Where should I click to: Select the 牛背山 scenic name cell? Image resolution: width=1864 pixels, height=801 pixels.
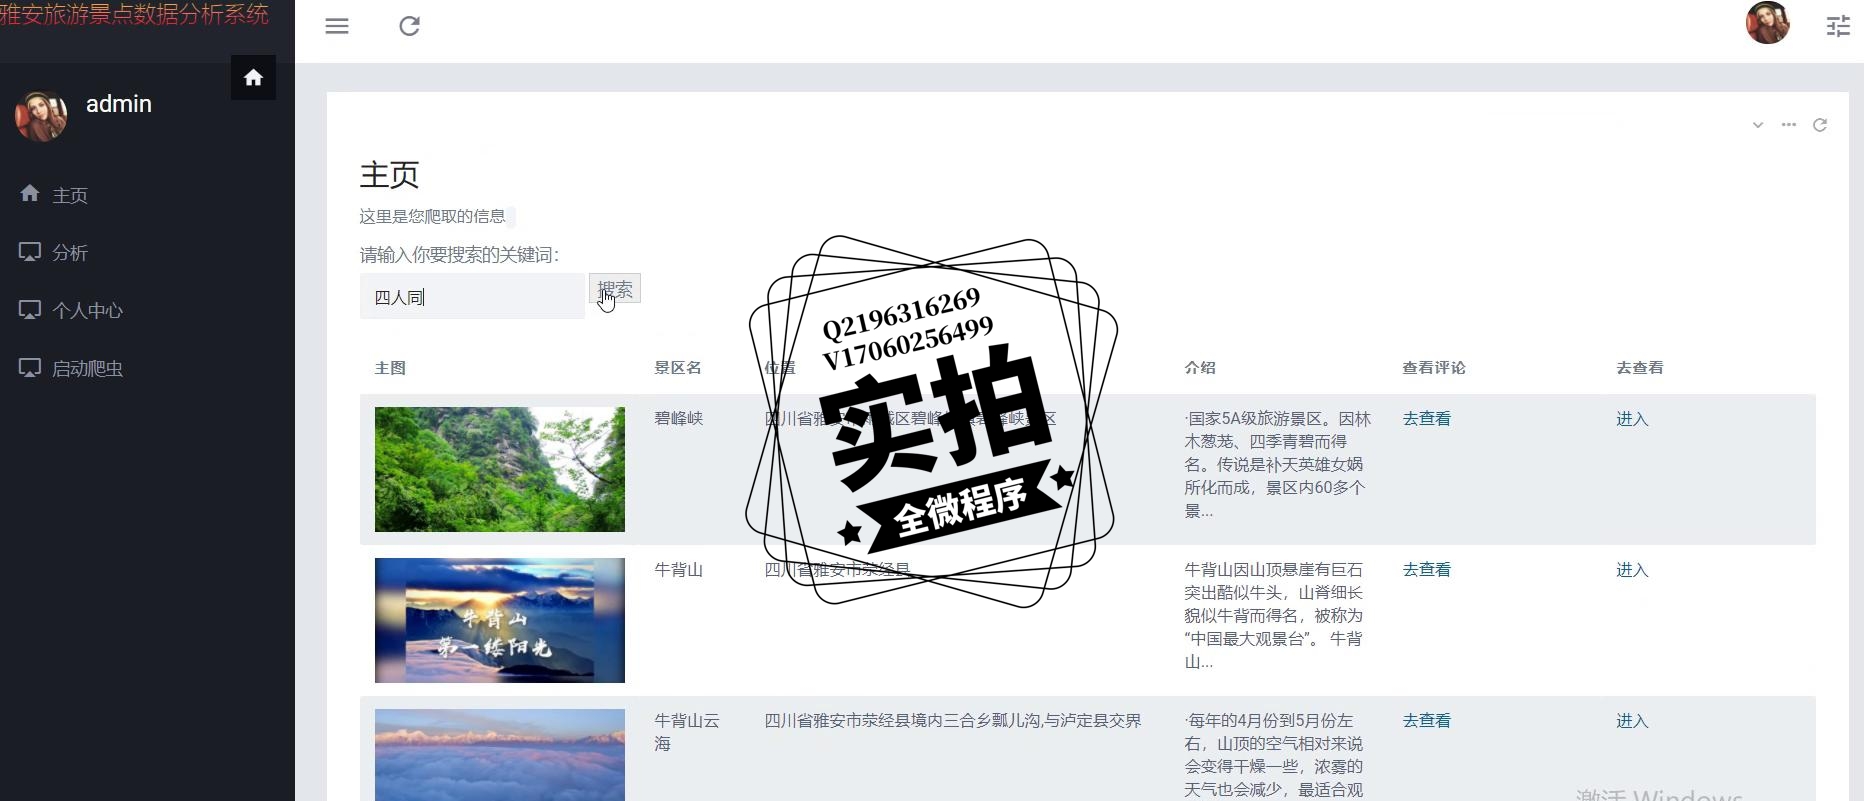pos(679,570)
